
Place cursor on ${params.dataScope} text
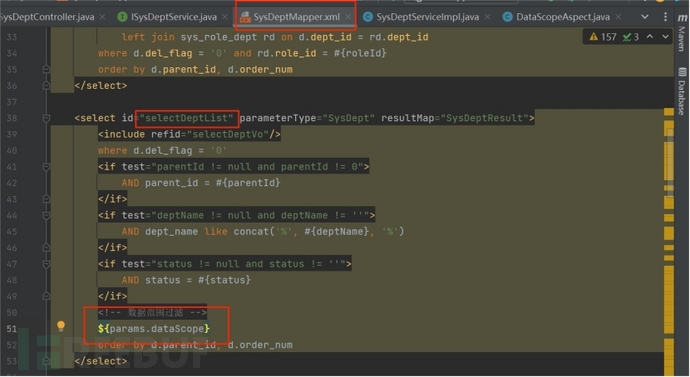coord(154,329)
